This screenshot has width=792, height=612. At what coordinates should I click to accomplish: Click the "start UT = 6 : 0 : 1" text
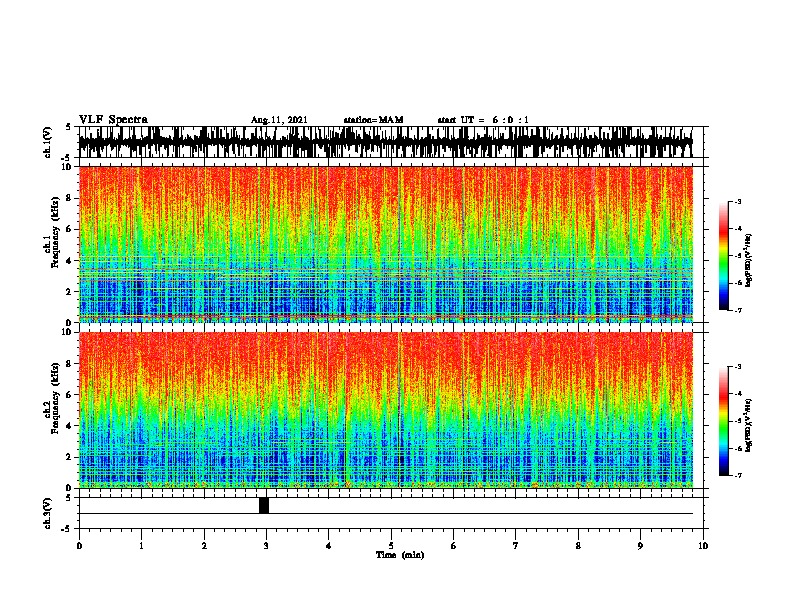coord(483,120)
